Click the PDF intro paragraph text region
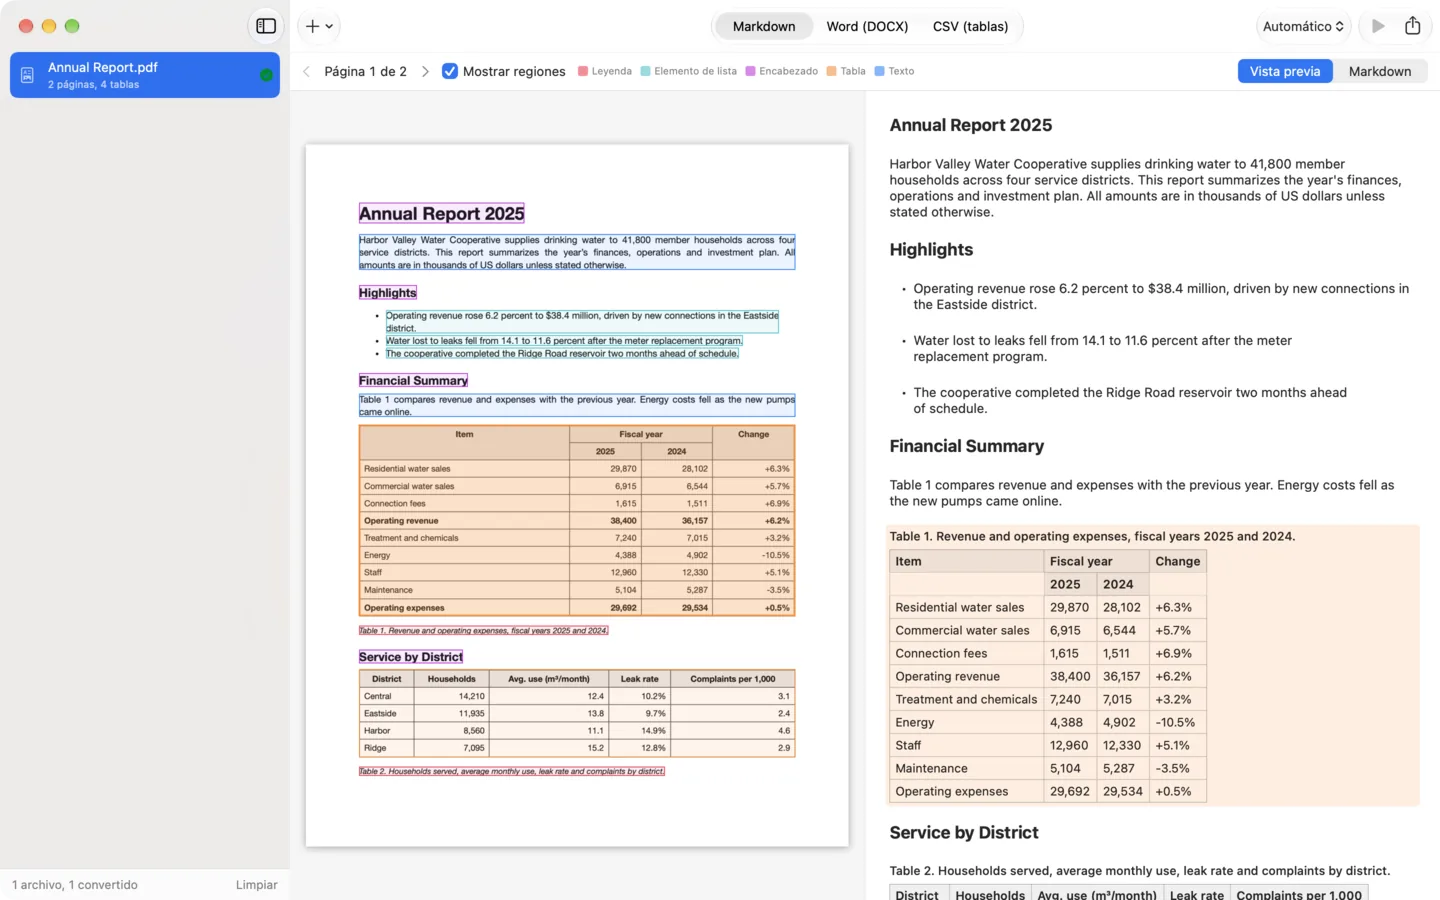 click(577, 252)
